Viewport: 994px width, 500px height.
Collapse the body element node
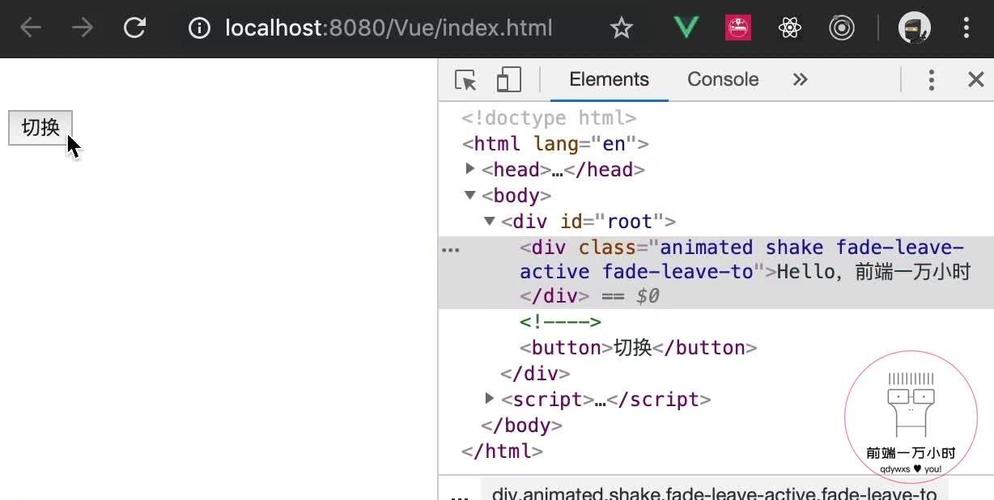(x=471, y=195)
